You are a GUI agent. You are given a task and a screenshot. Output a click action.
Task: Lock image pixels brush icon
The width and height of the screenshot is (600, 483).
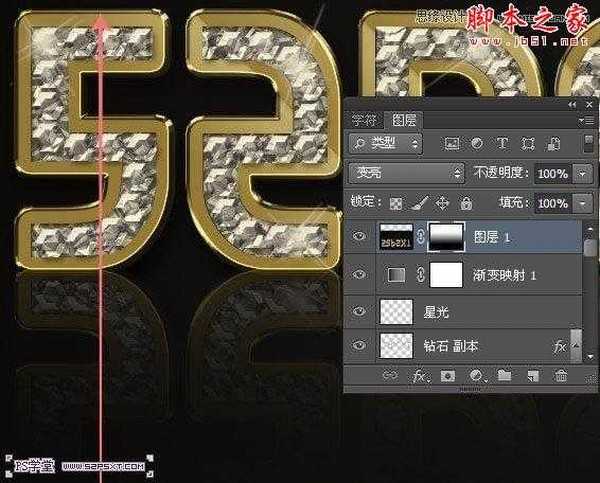pyautogui.click(x=419, y=203)
